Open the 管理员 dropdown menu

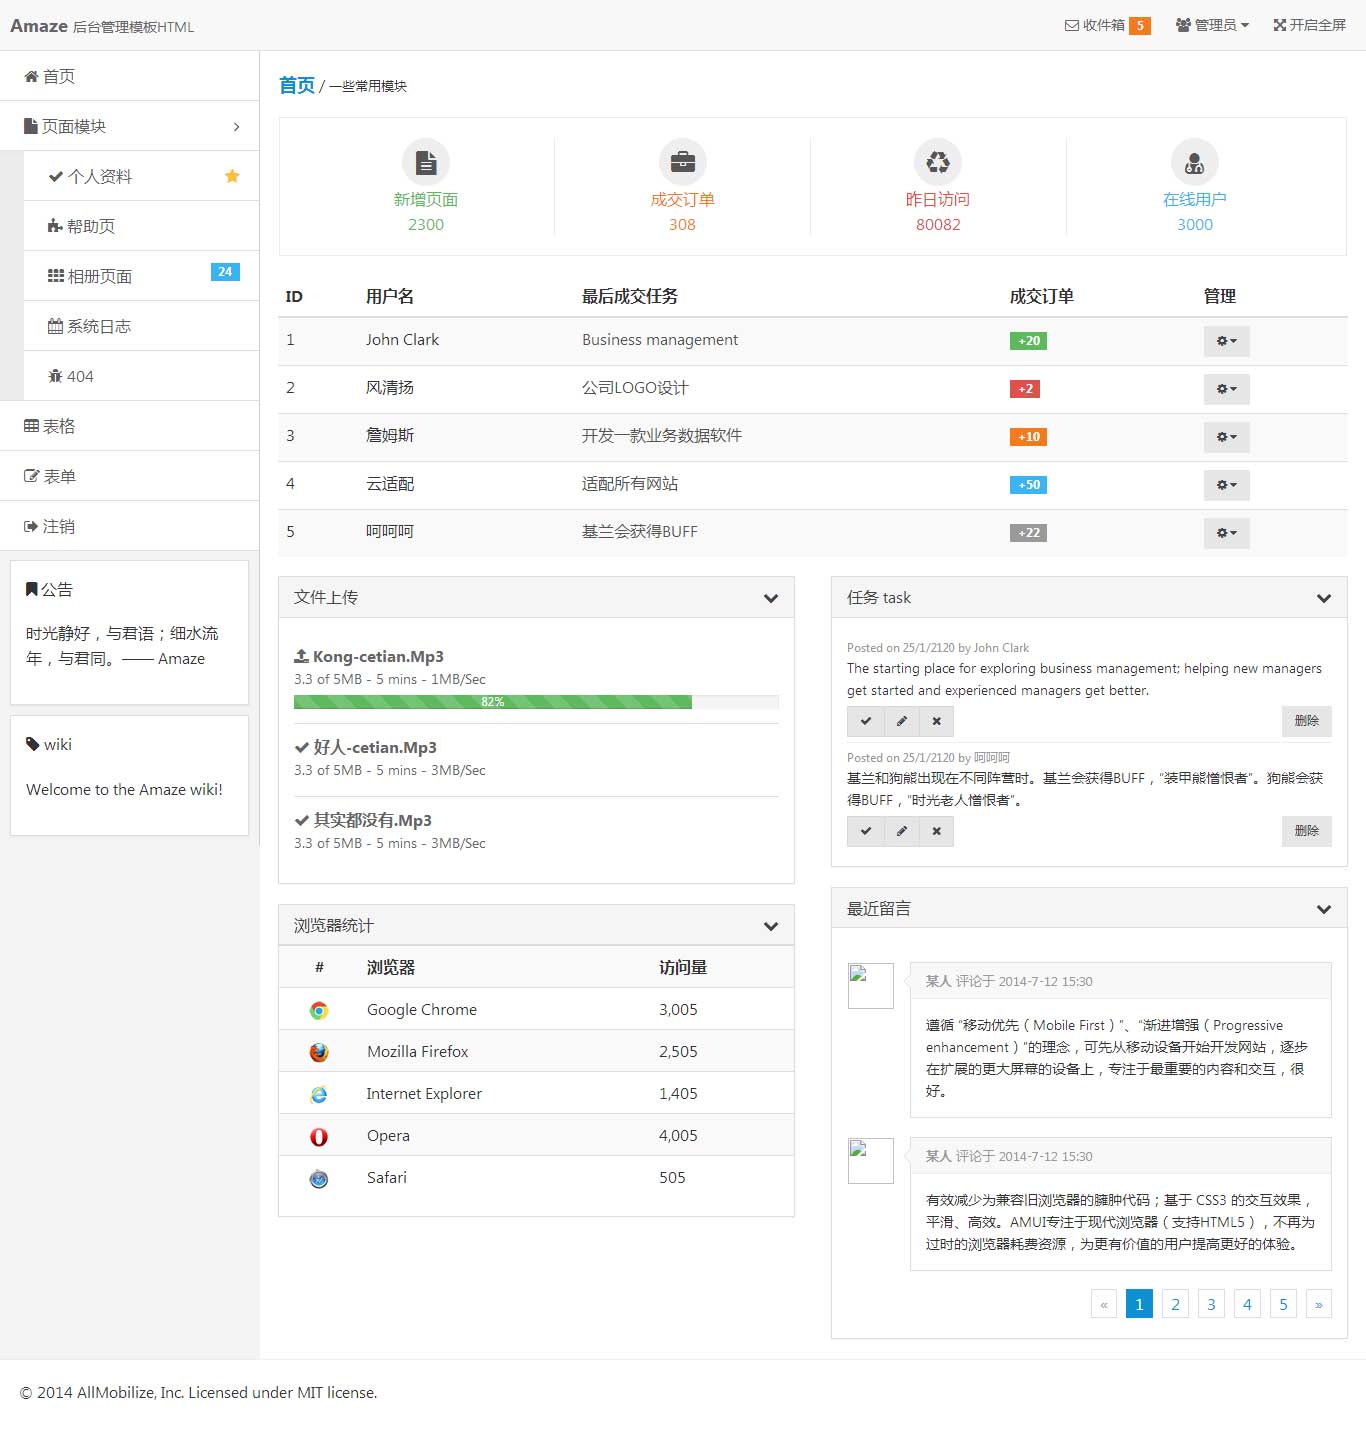click(1212, 25)
